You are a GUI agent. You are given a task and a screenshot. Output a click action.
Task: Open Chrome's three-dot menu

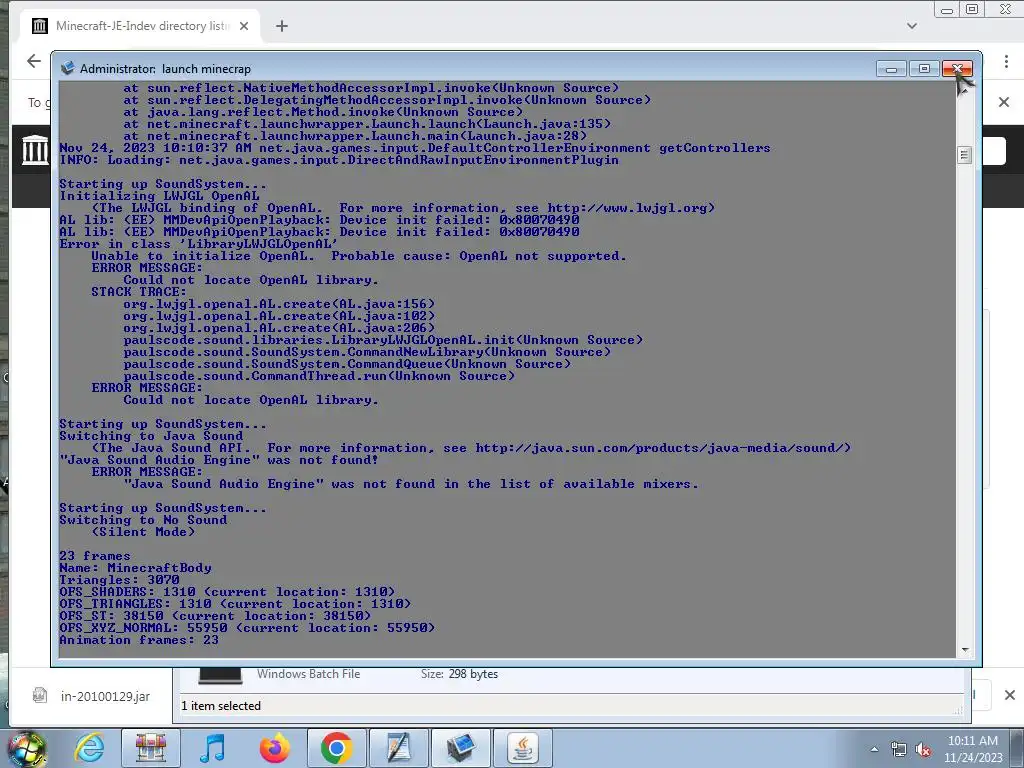1006,61
